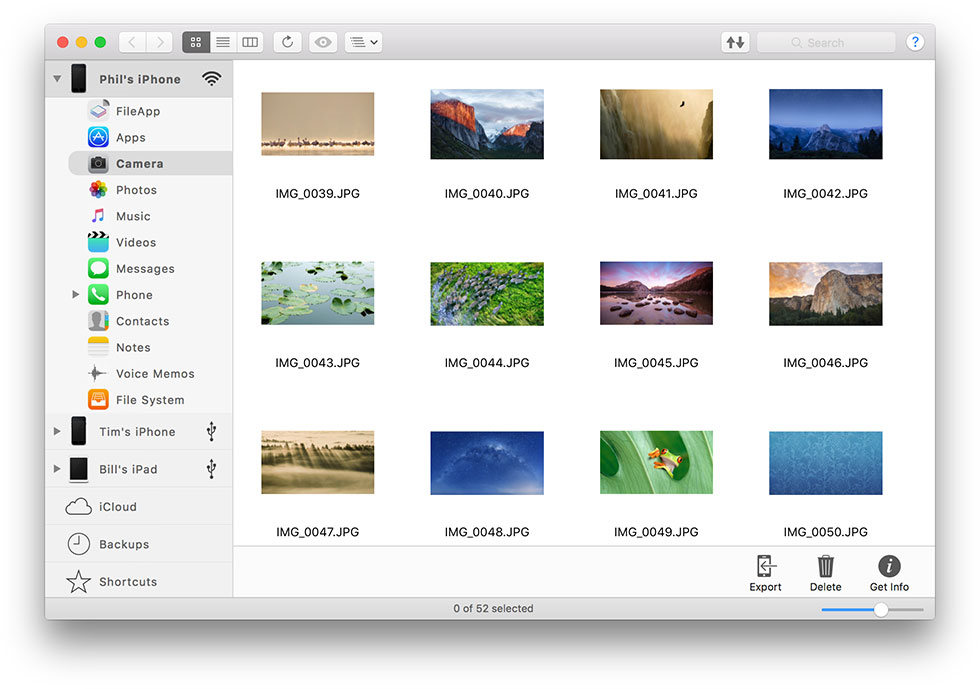
Task: Open the Backups section
Action: click(123, 544)
